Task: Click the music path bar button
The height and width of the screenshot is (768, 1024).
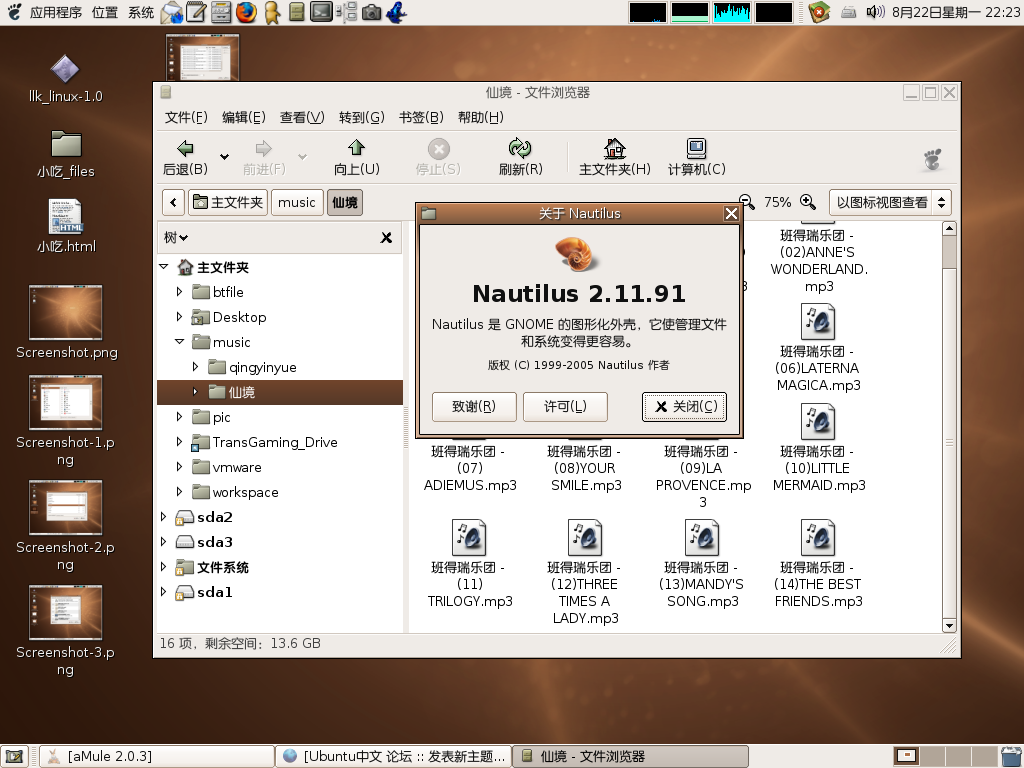Action: click(x=296, y=202)
